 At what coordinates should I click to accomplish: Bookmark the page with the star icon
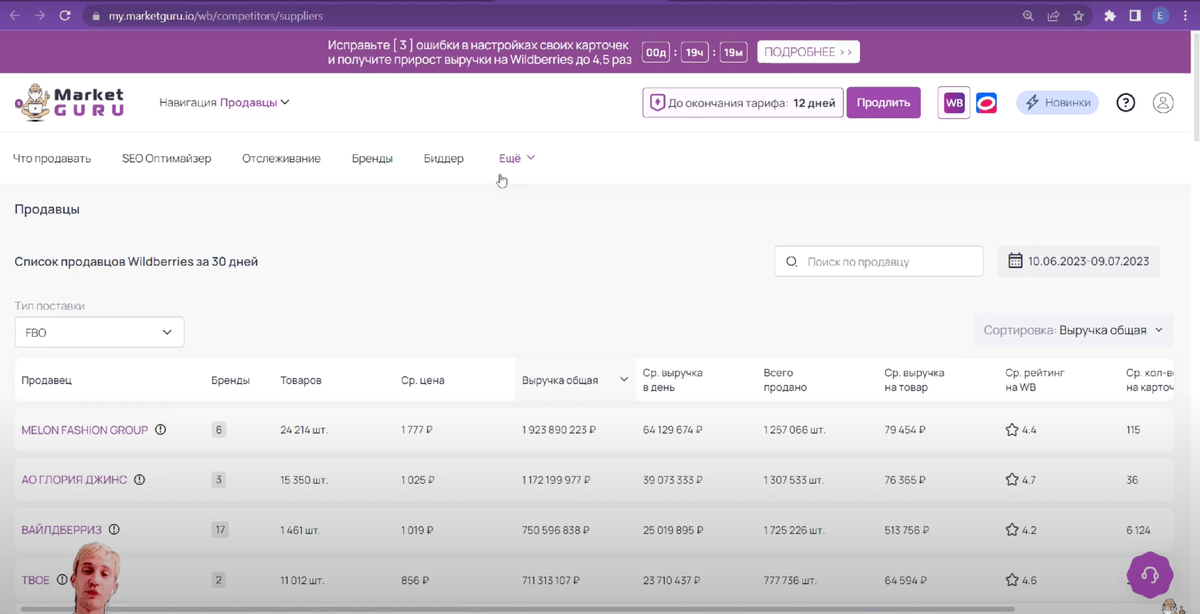(x=1079, y=16)
